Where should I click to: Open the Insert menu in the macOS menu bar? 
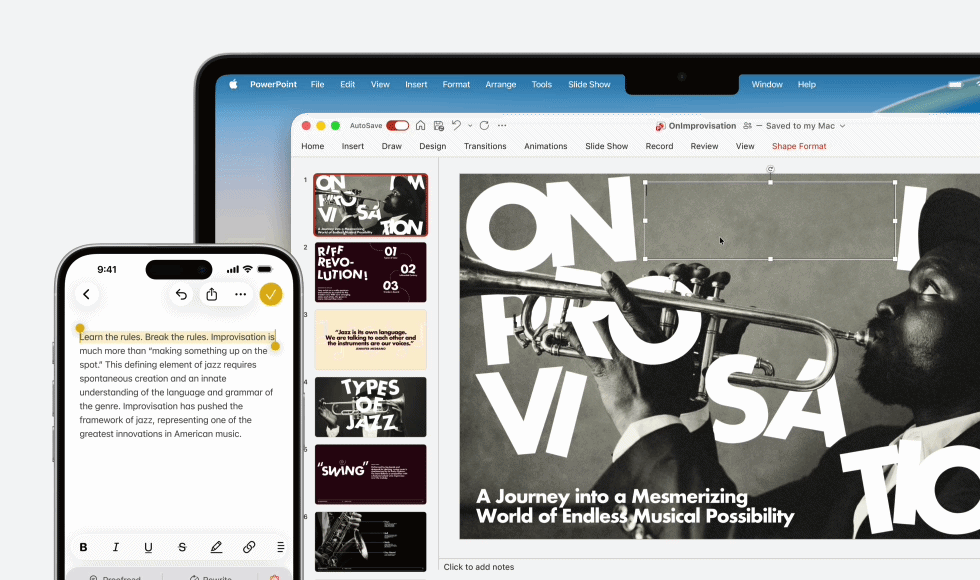pos(416,84)
